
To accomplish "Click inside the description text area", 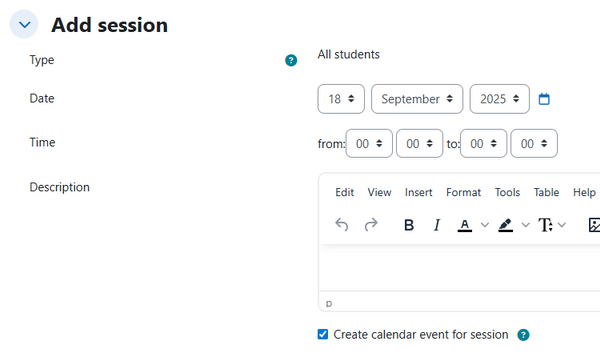I will click(x=459, y=268).
